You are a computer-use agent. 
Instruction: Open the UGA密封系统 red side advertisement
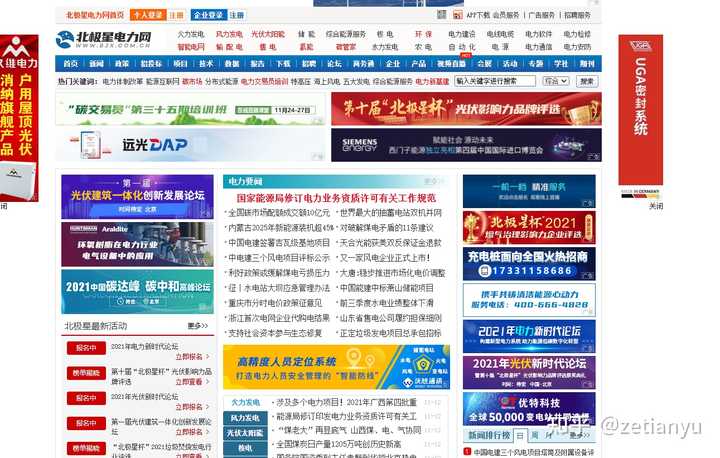[x=641, y=109]
